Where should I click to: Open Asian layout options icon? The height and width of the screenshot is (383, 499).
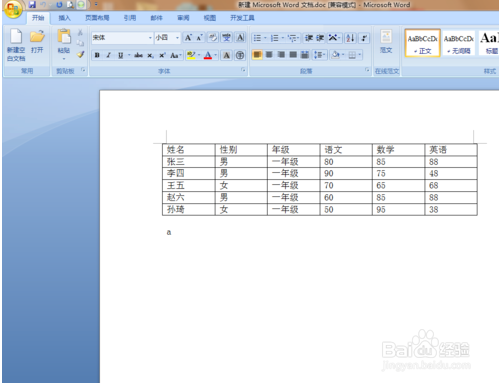(334, 38)
